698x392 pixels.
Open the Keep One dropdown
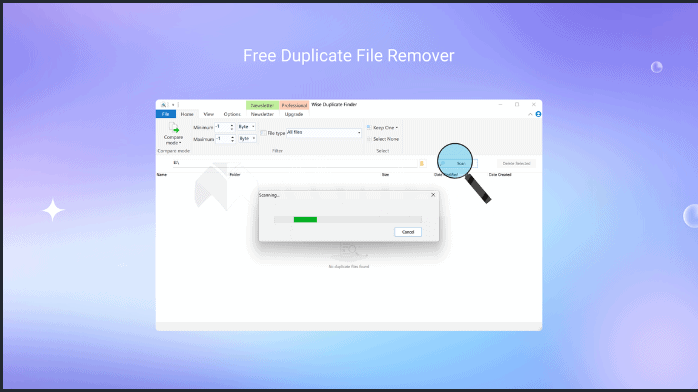382,128
